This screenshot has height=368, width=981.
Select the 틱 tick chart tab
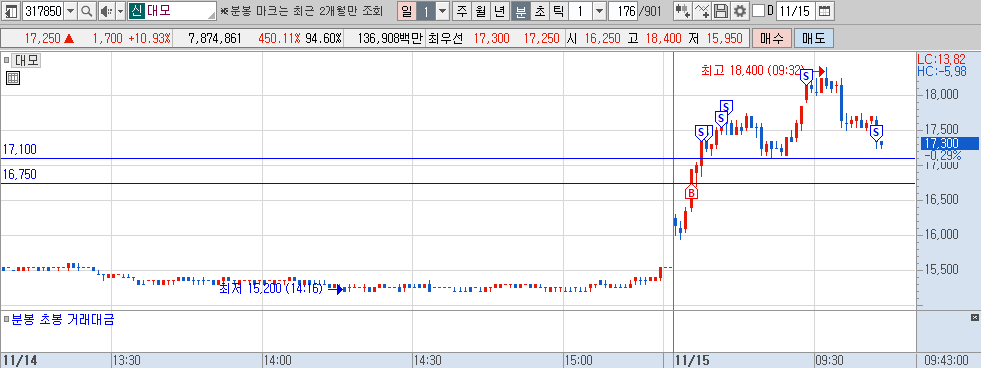[x=559, y=11]
